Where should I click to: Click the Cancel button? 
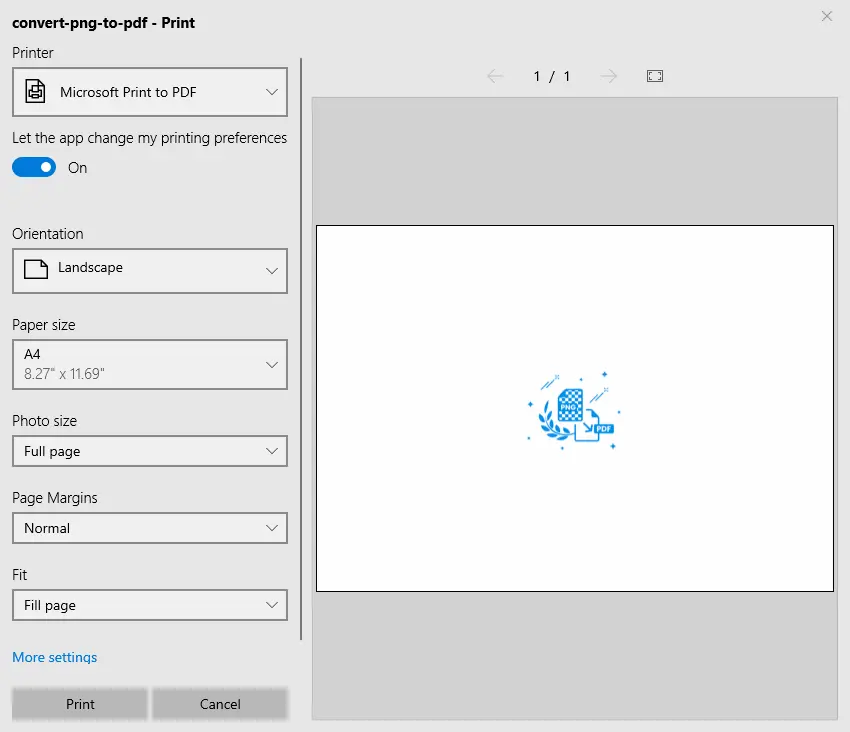(x=220, y=704)
